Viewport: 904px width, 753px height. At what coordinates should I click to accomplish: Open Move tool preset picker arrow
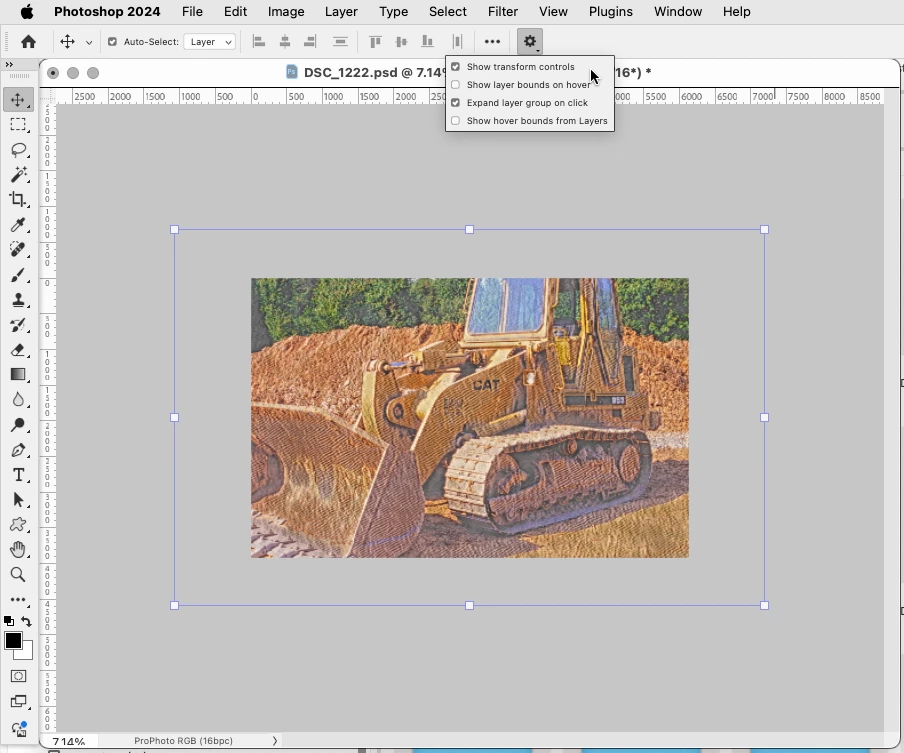[x=89, y=42]
